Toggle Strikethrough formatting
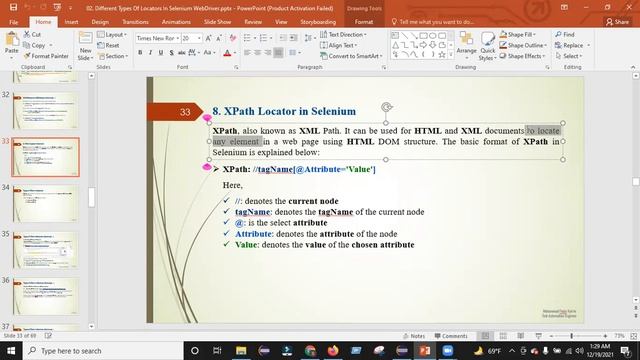This screenshot has height=360, width=640. point(182,53)
